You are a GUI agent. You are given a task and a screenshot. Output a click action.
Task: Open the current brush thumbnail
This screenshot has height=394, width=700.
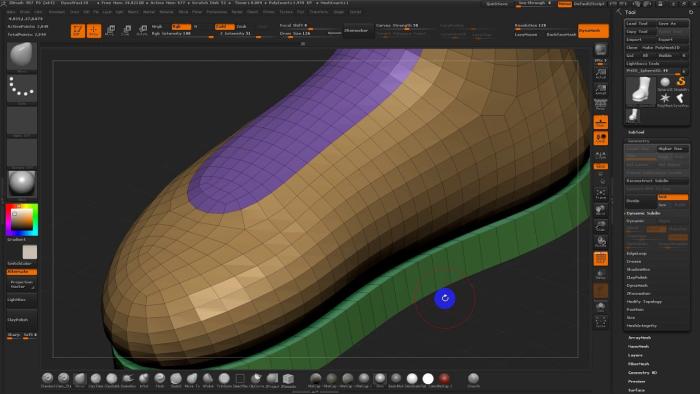point(22,56)
